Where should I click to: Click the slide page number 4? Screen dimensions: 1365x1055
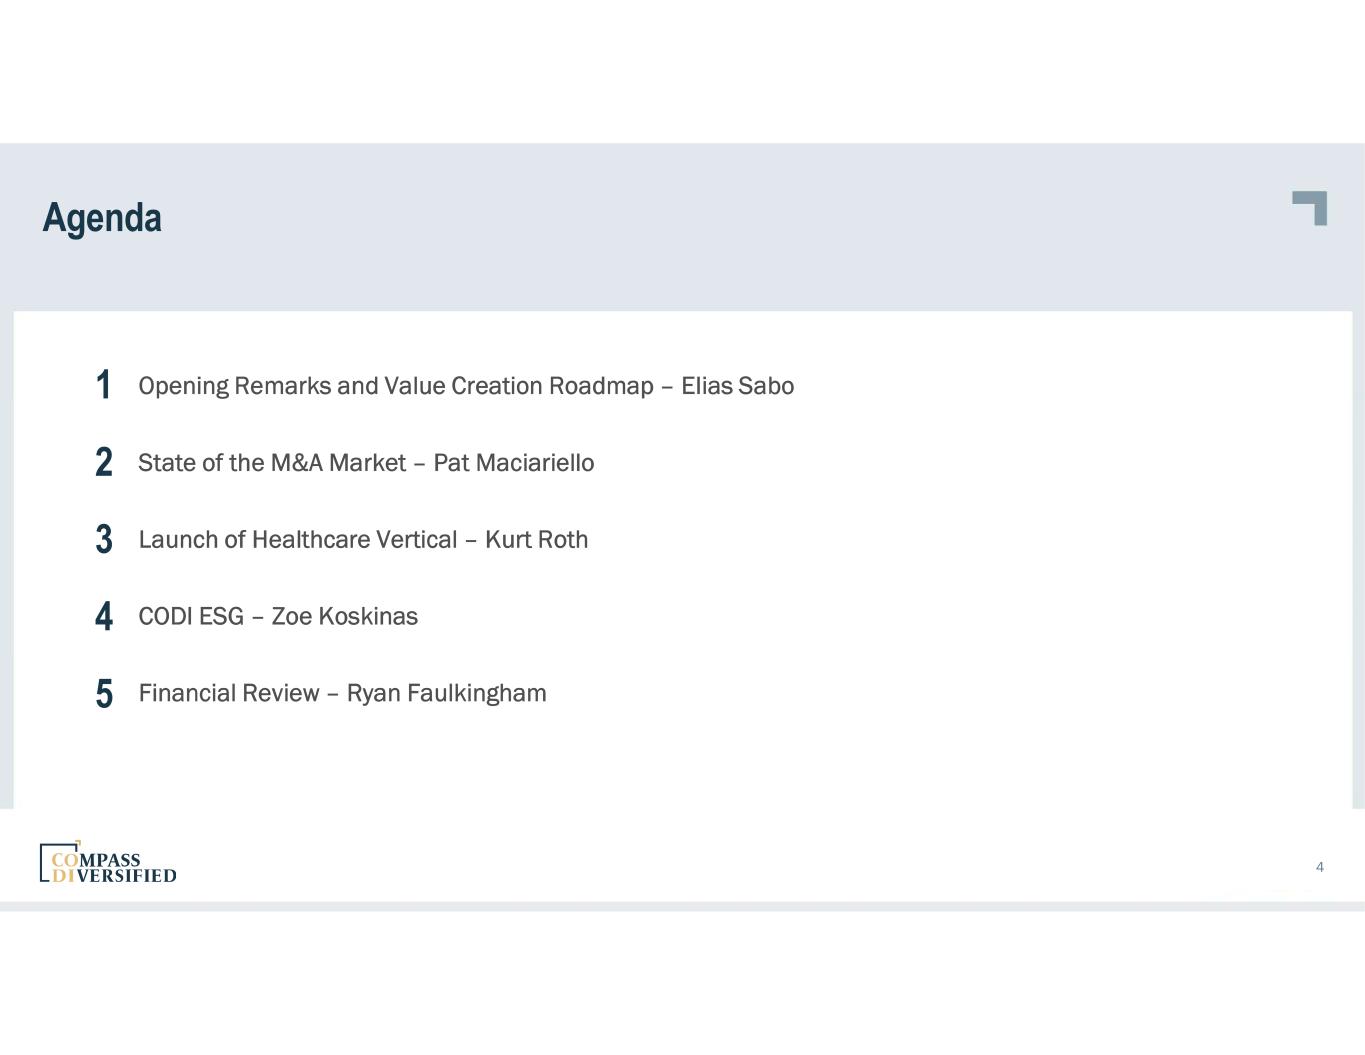1319,867
